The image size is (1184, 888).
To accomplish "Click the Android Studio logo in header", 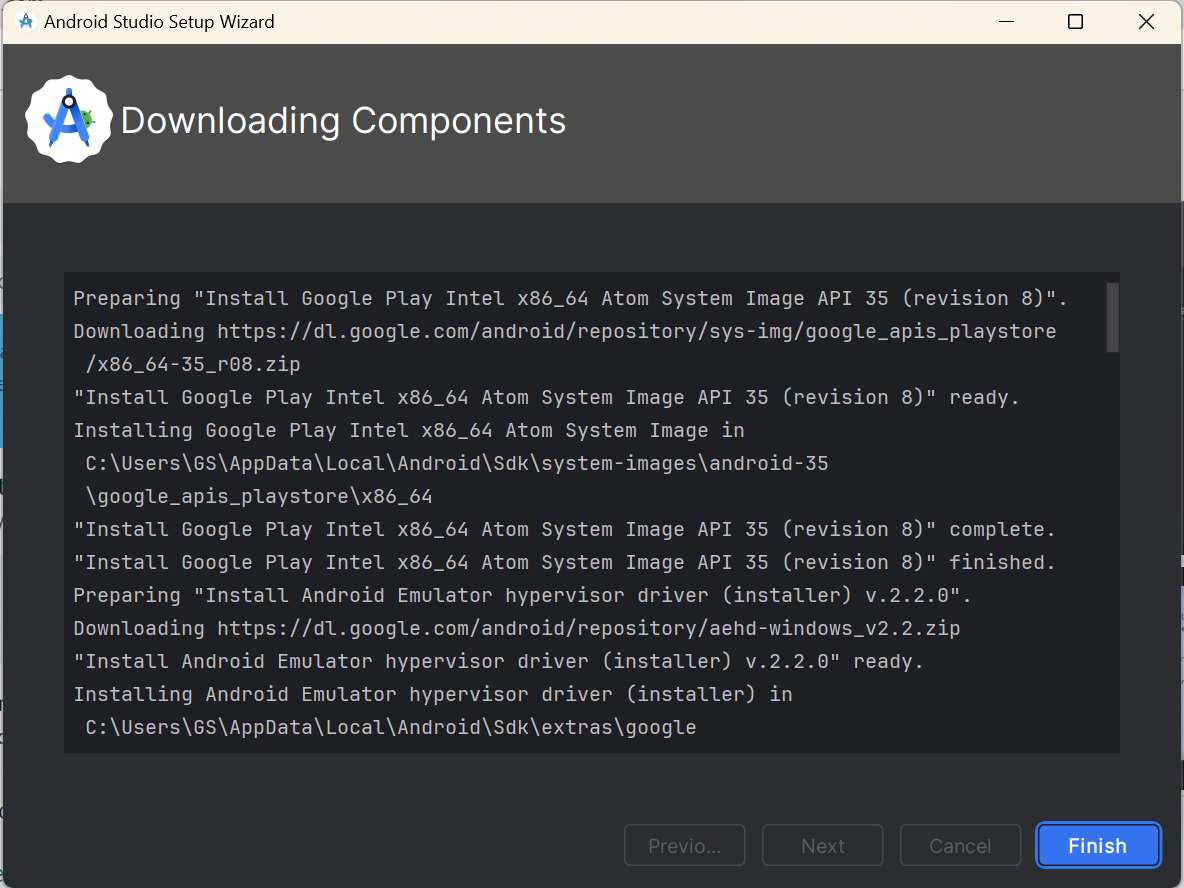I will [69, 119].
